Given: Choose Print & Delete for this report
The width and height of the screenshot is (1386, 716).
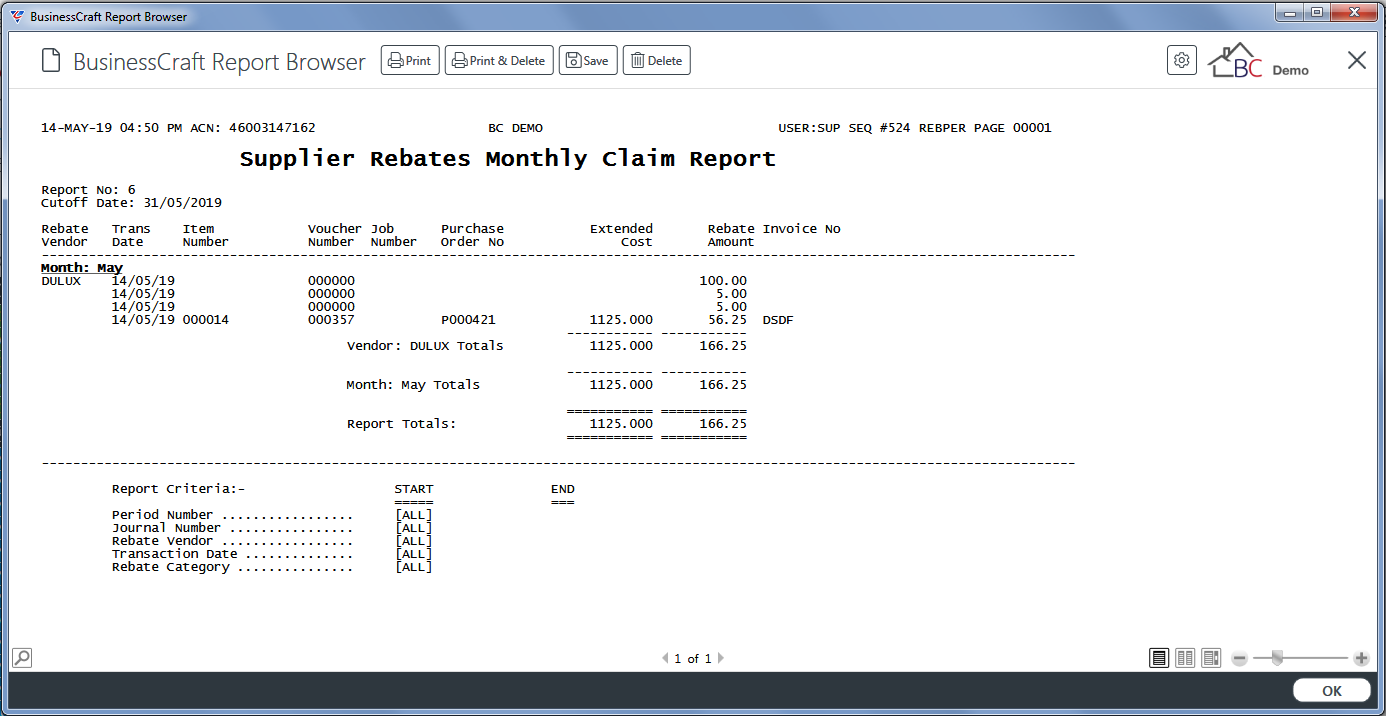Looking at the screenshot, I should pos(499,61).
